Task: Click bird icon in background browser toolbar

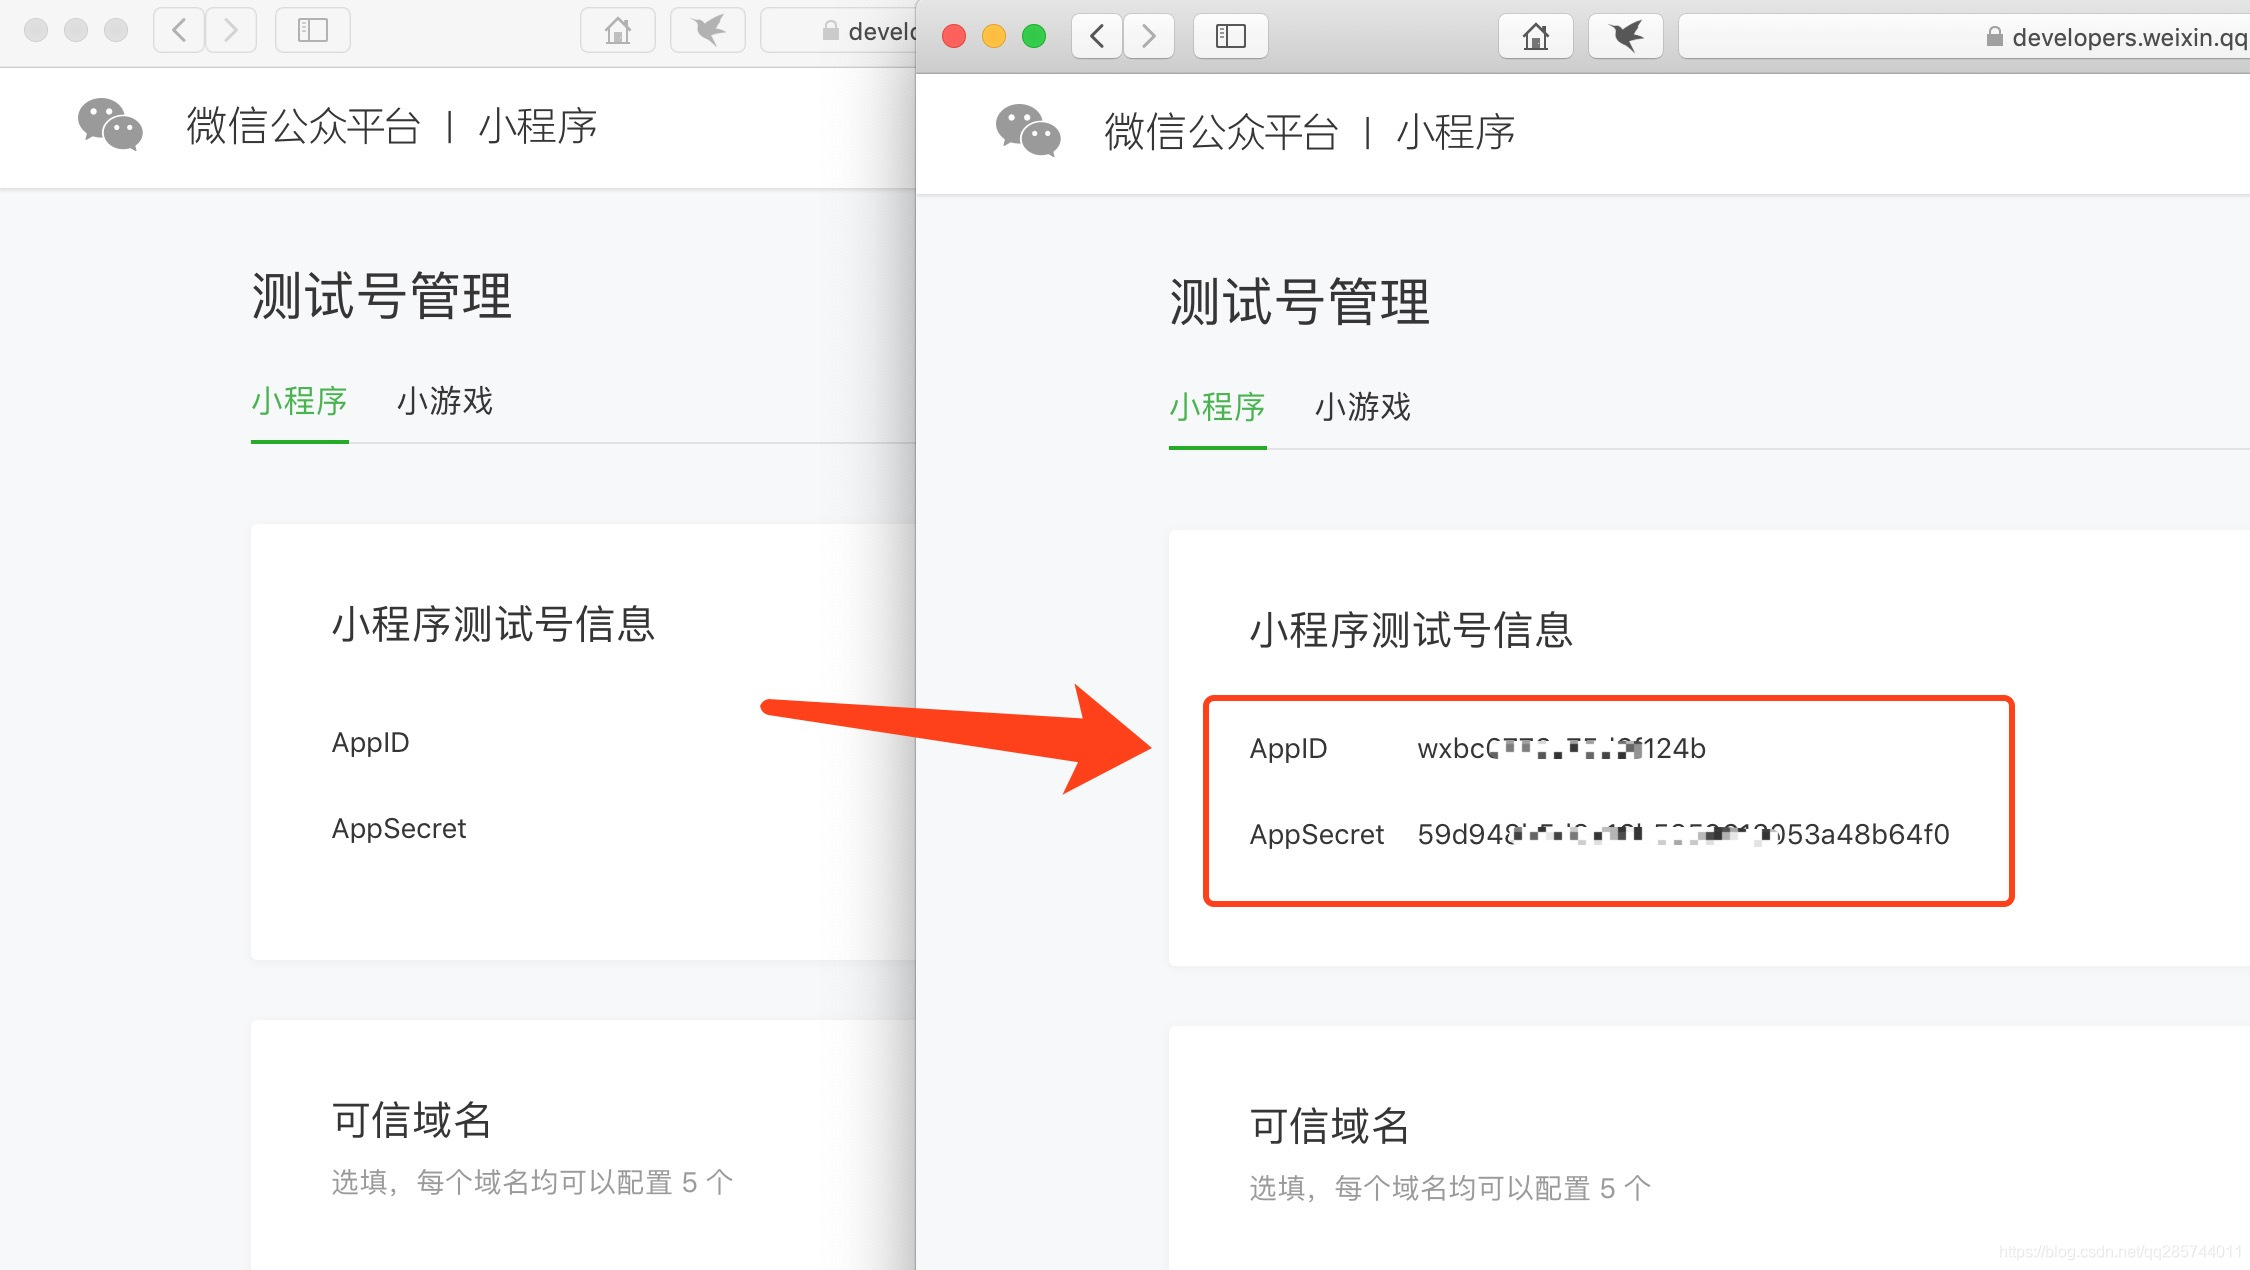Action: pos(708,30)
